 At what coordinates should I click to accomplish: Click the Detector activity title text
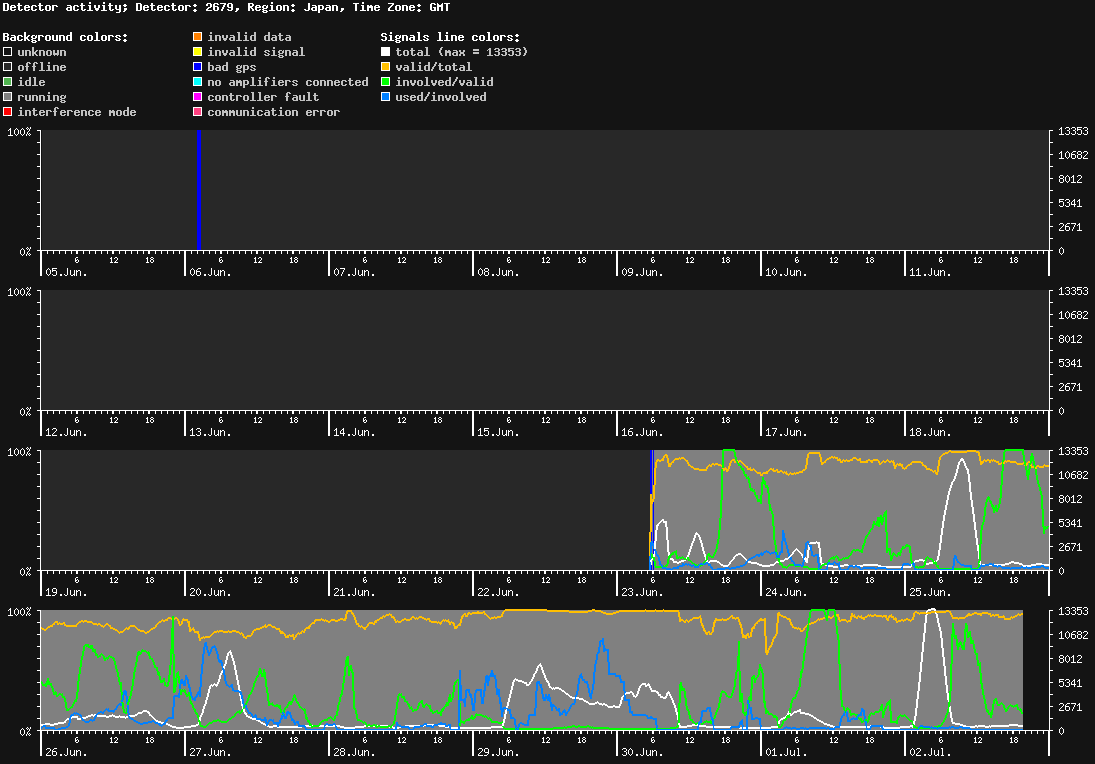[226, 7]
